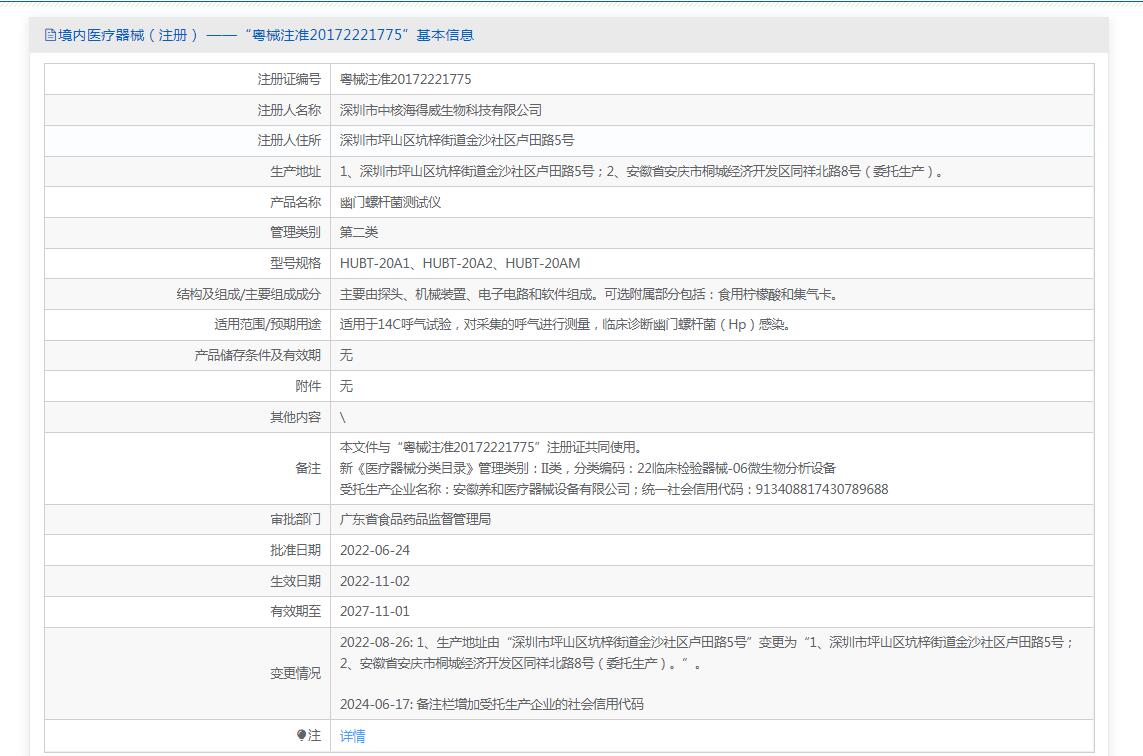Click the 变更情况 row label
The image size is (1143, 756).
295,673
